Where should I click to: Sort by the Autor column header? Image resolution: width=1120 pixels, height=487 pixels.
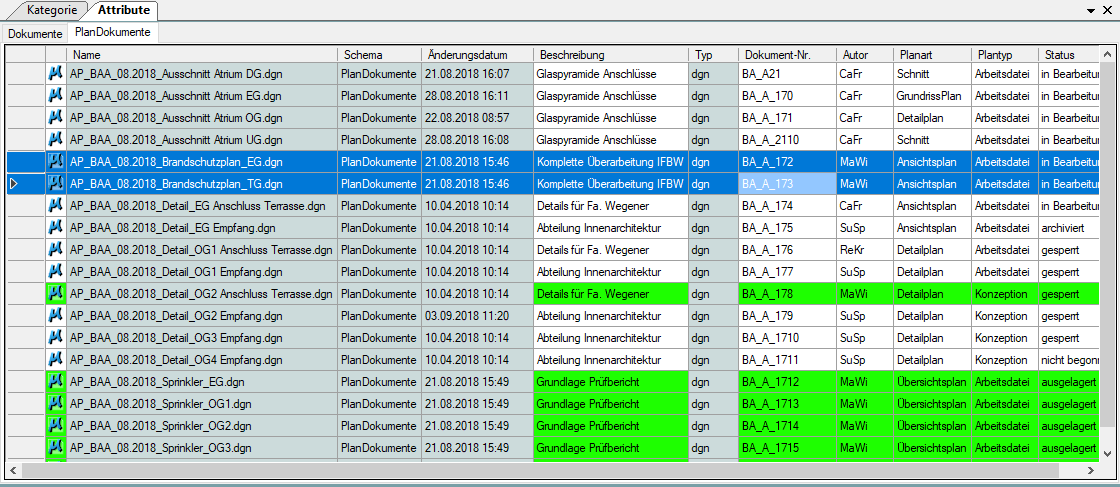(864, 55)
